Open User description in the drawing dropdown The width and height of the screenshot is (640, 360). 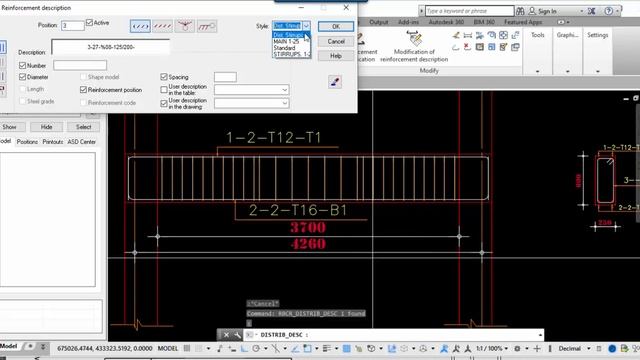pyautogui.click(x=284, y=103)
